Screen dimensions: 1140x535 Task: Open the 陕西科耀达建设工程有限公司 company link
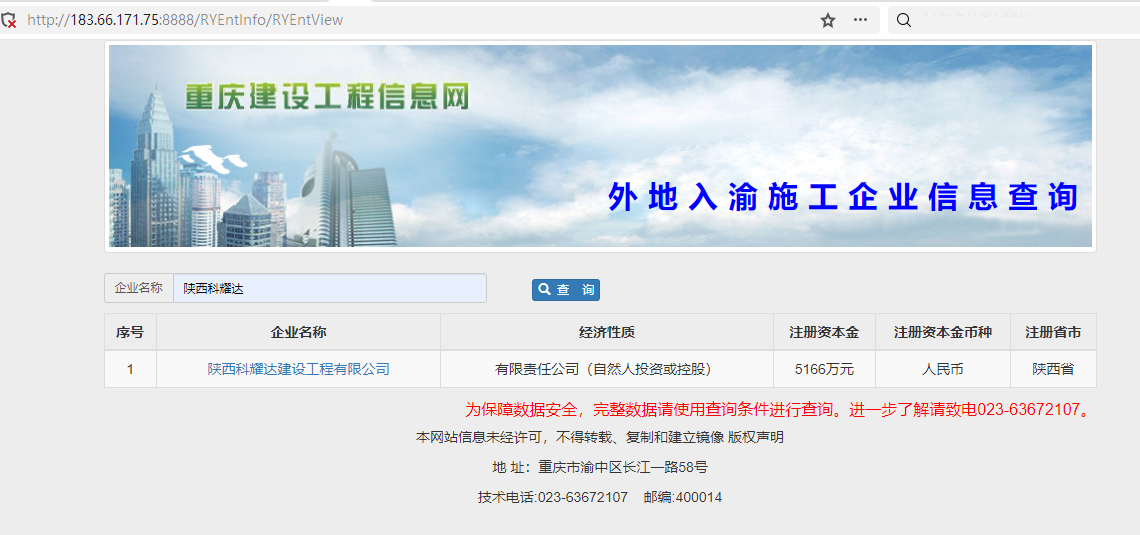[299, 369]
